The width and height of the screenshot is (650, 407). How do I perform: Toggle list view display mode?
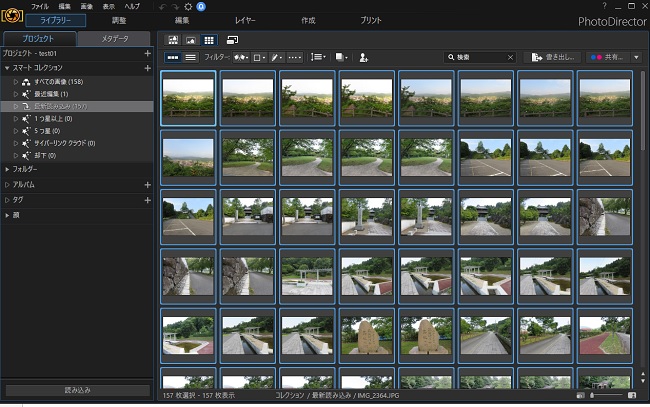[x=190, y=57]
